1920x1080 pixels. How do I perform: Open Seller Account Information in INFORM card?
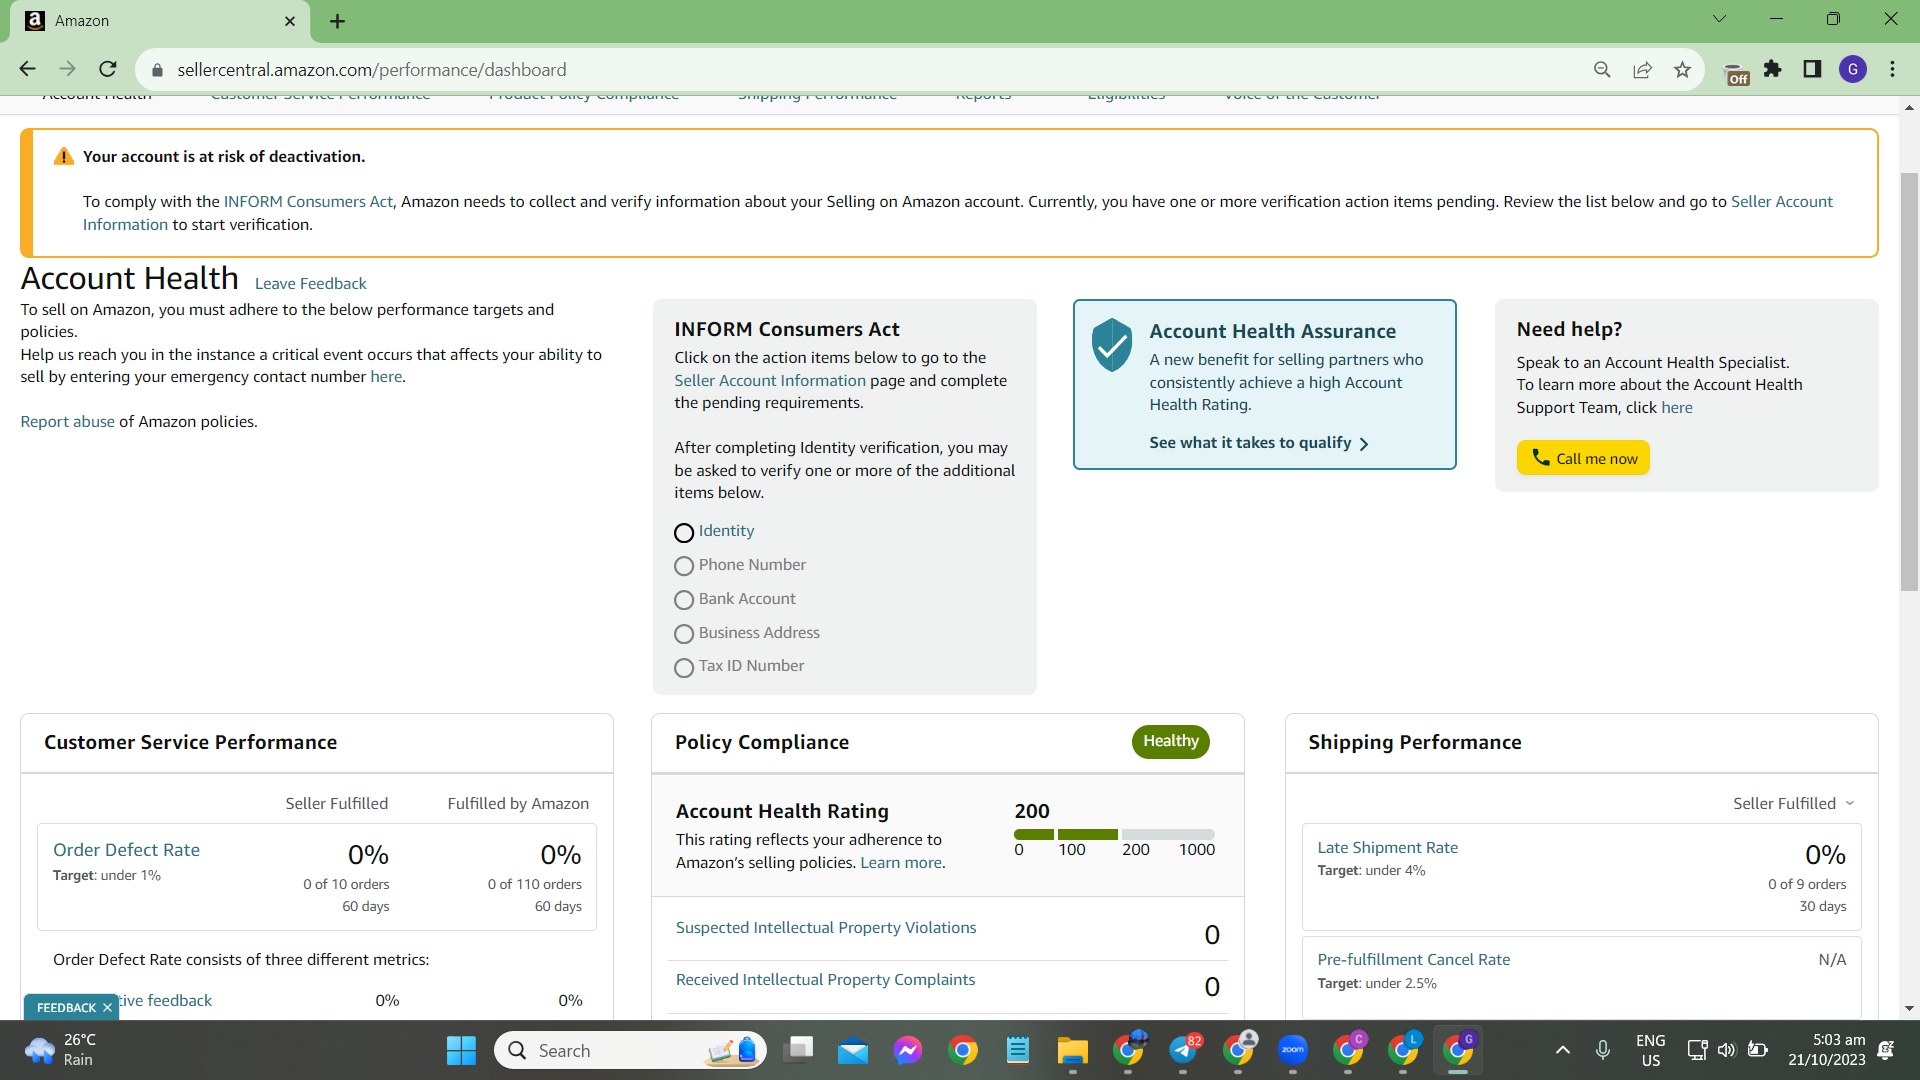click(x=770, y=381)
